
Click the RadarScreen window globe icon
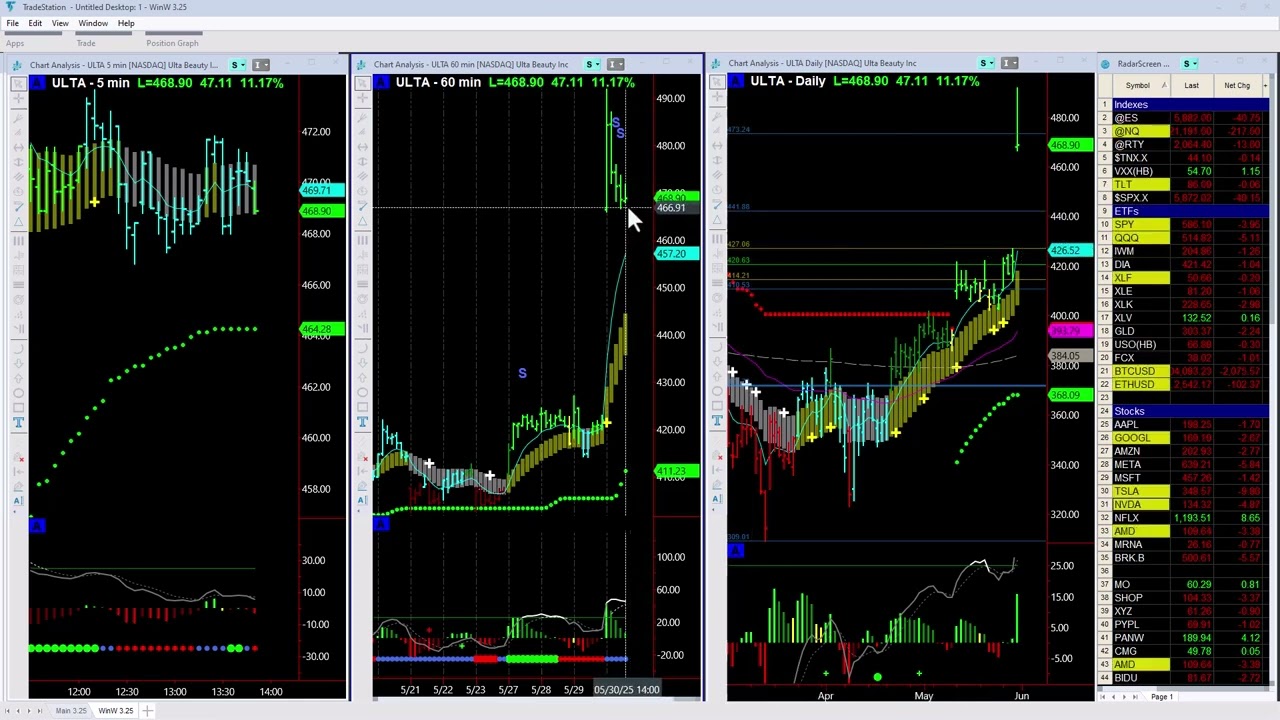(1105, 64)
